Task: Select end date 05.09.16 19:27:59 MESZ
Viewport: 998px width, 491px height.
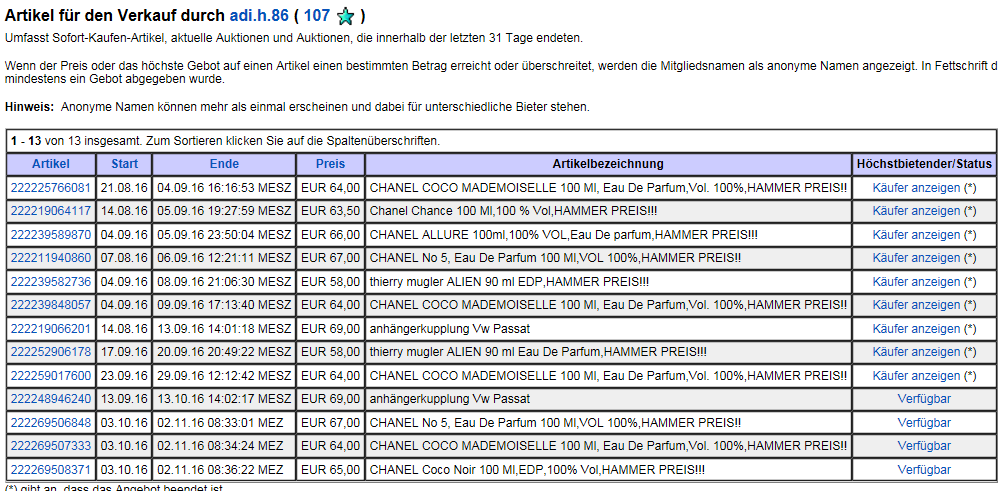Action: click(224, 211)
